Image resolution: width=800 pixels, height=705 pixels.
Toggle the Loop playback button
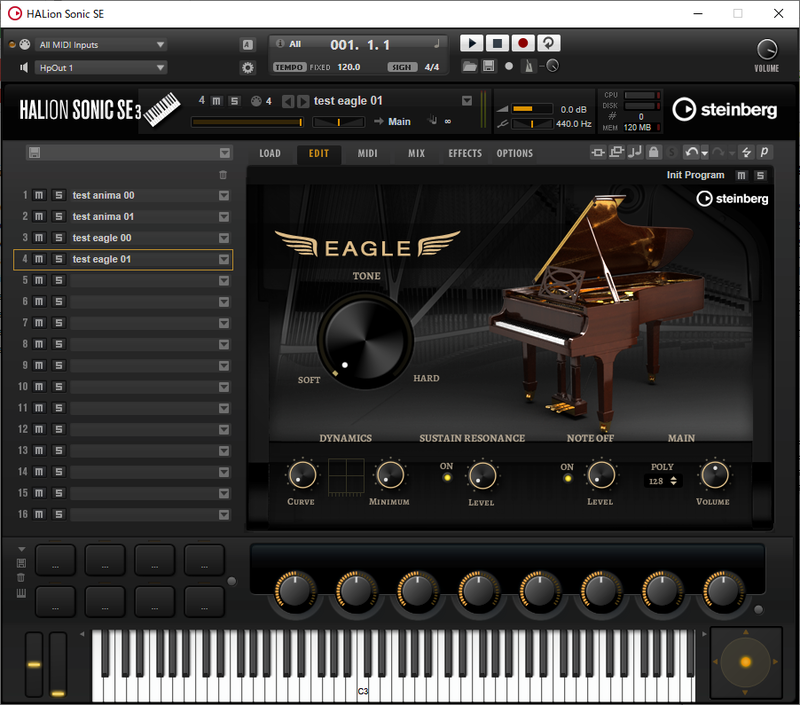click(x=548, y=43)
